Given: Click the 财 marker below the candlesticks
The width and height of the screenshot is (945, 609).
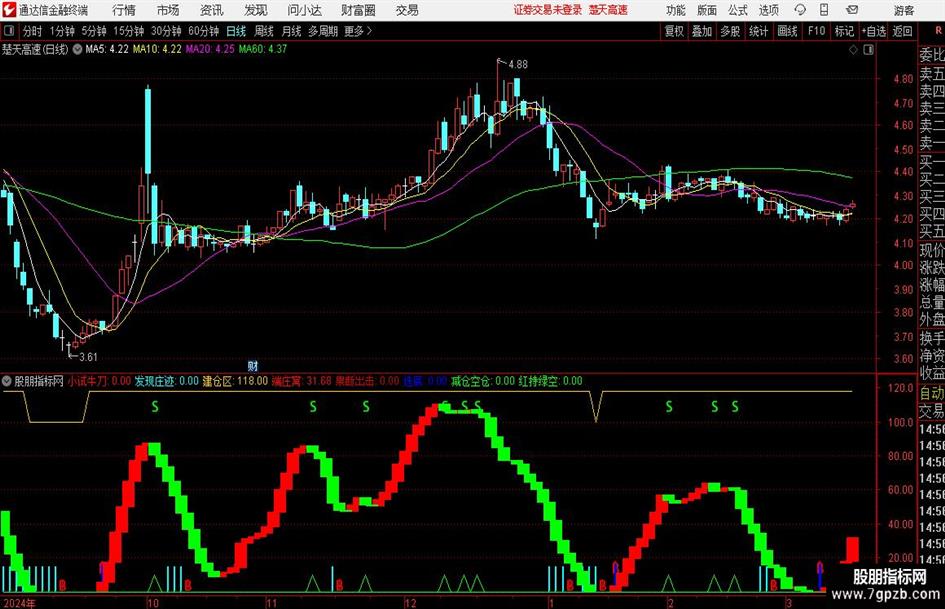Looking at the screenshot, I should [x=253, y=365].
